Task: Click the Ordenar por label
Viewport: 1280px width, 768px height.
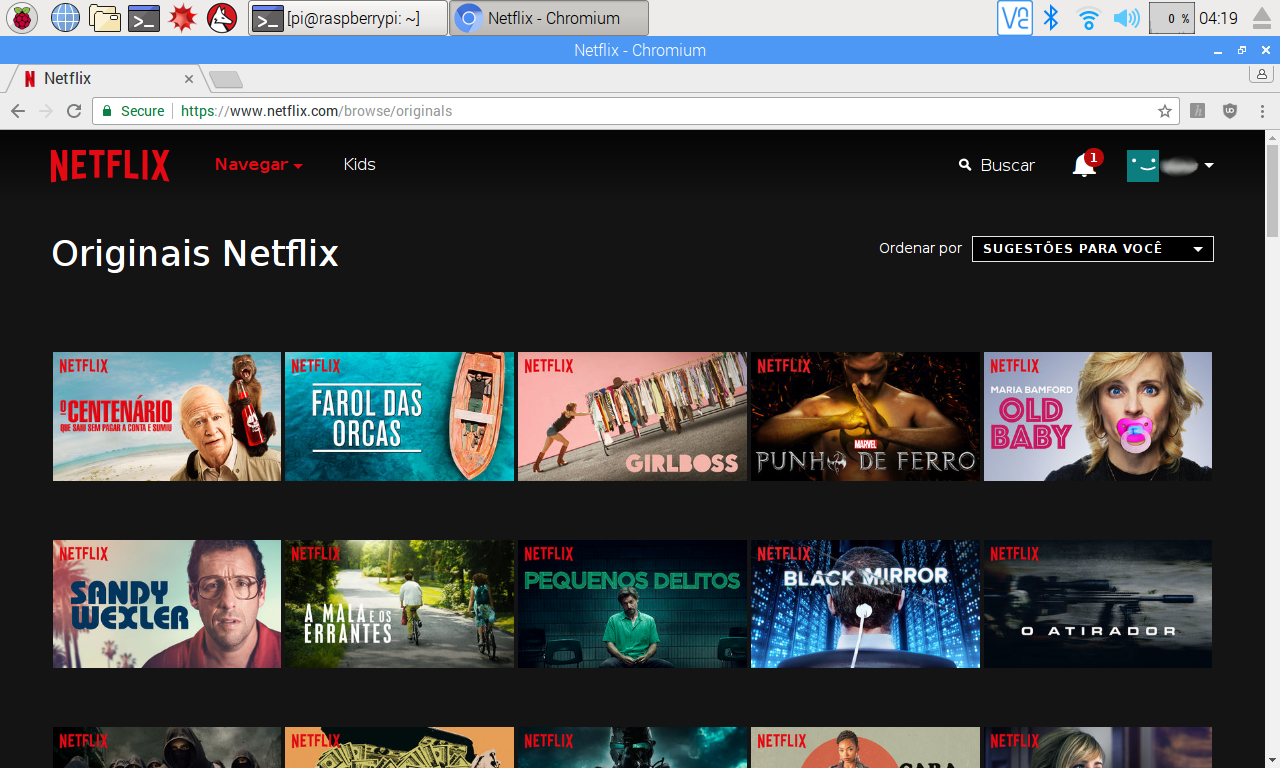Action: point(920,249)
